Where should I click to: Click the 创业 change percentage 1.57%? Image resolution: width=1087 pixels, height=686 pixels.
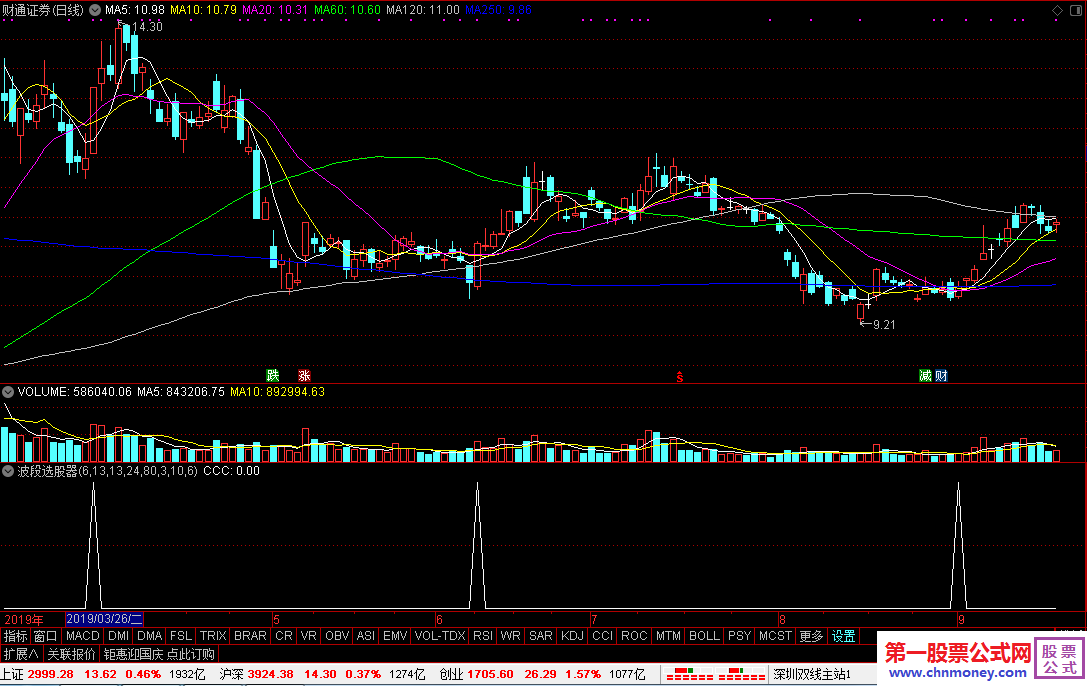coord(583,674)
